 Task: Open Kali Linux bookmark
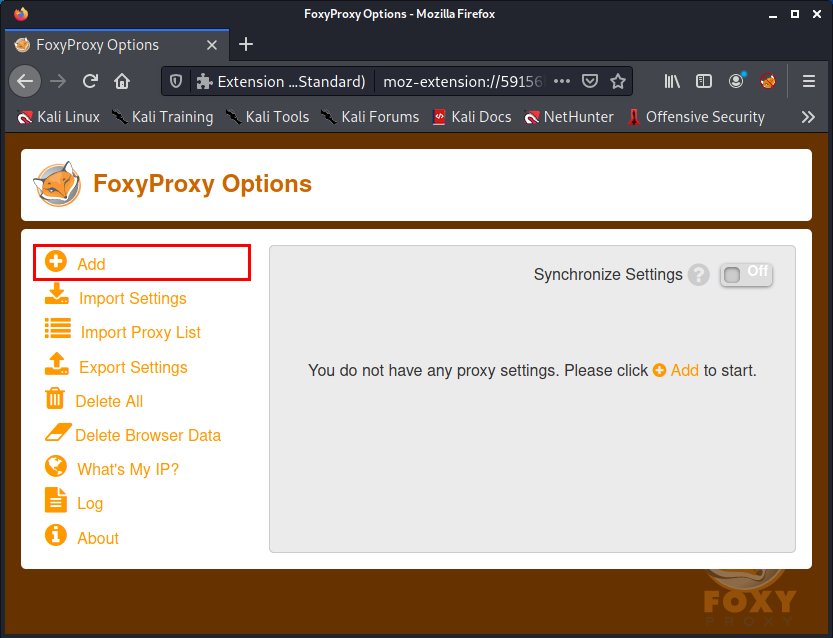58,117
